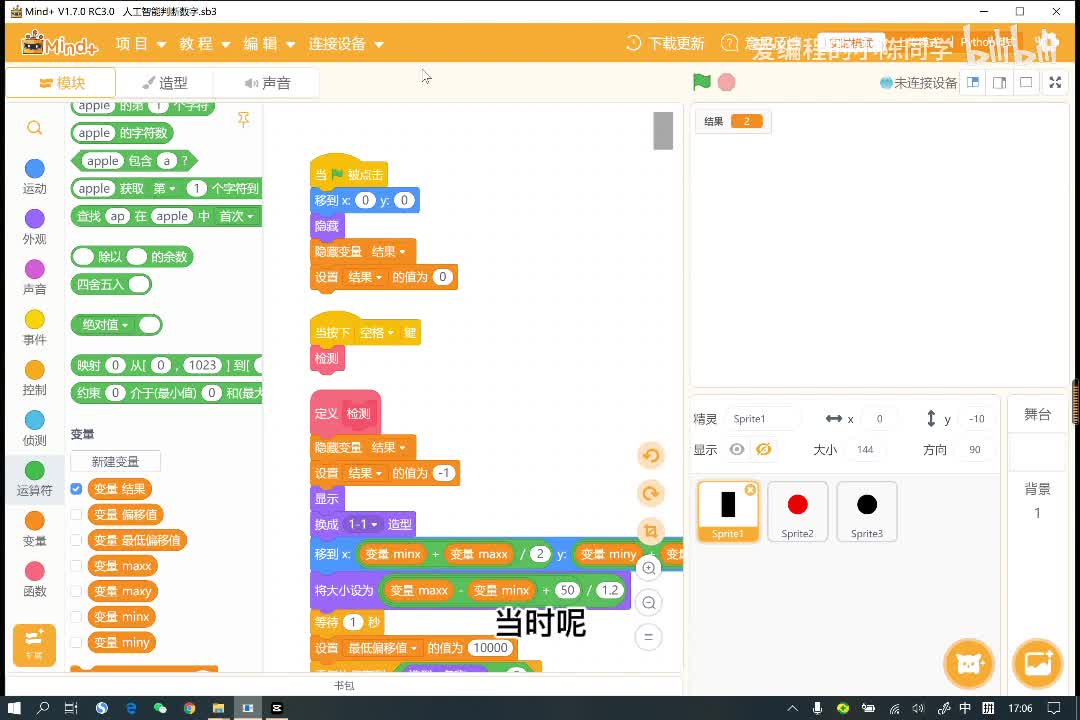The width and height of the screenshot is (1080, 720).
Task: Select the 声音 sound category circle
Action: (x=34, y=269)
